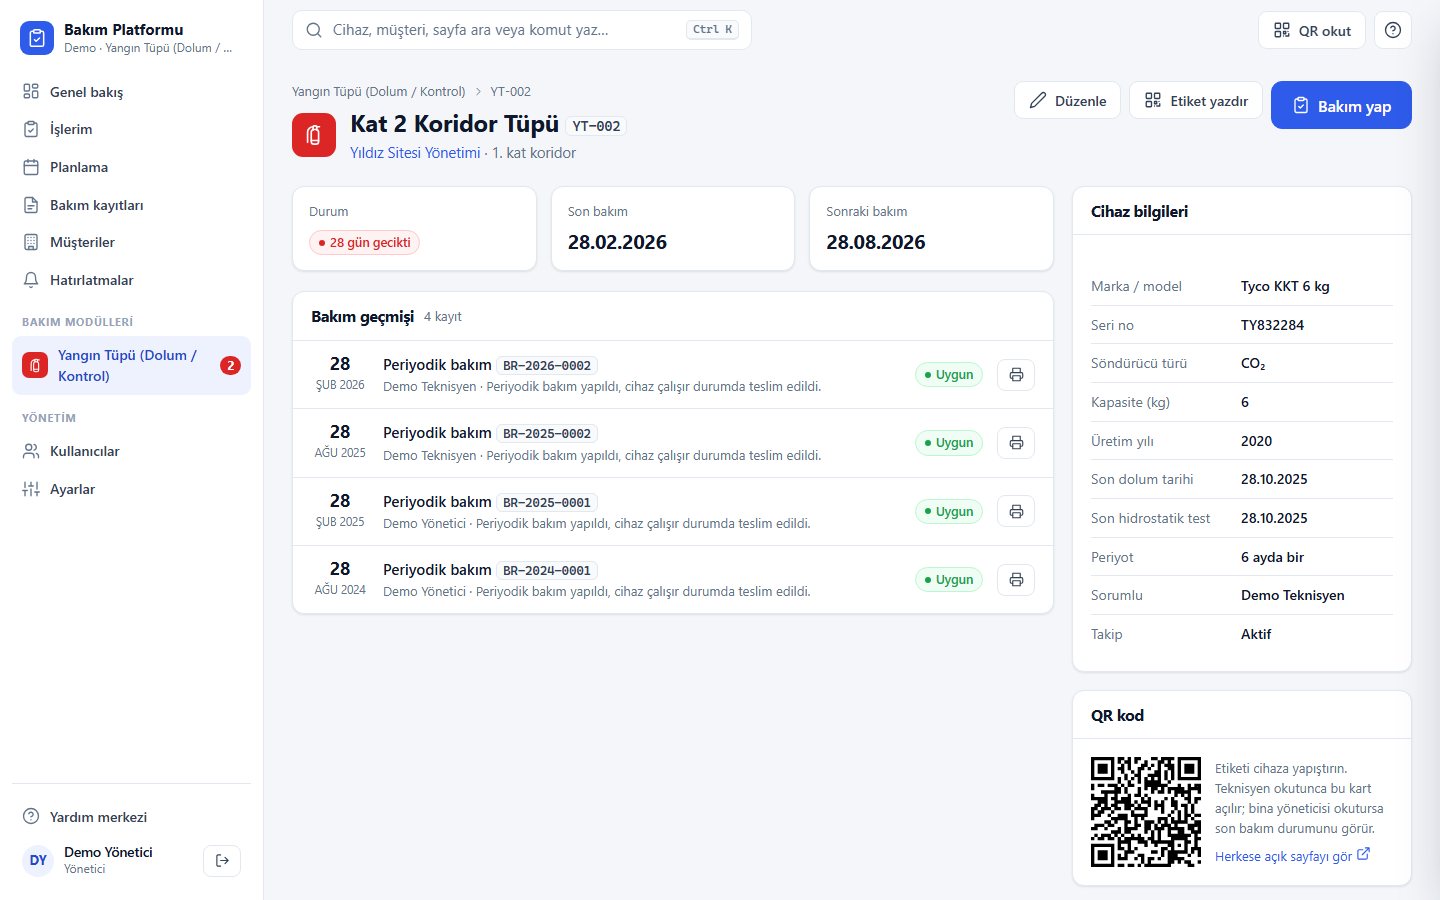Go to İşlerim in the sidebar
Screen dimensions: 1440x900
[x=131, y=129]
